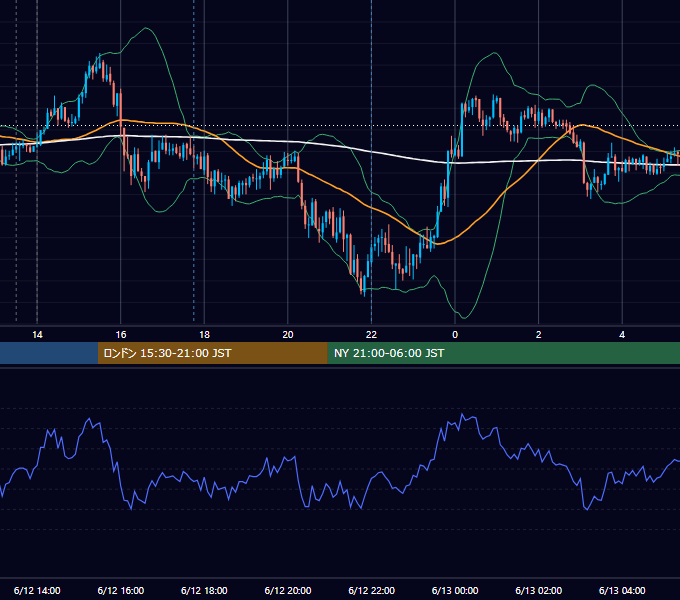Screen dimensions: 680x600
Task: Click the London session bar 15:30-21:00 JST
Action: [212, 353]
